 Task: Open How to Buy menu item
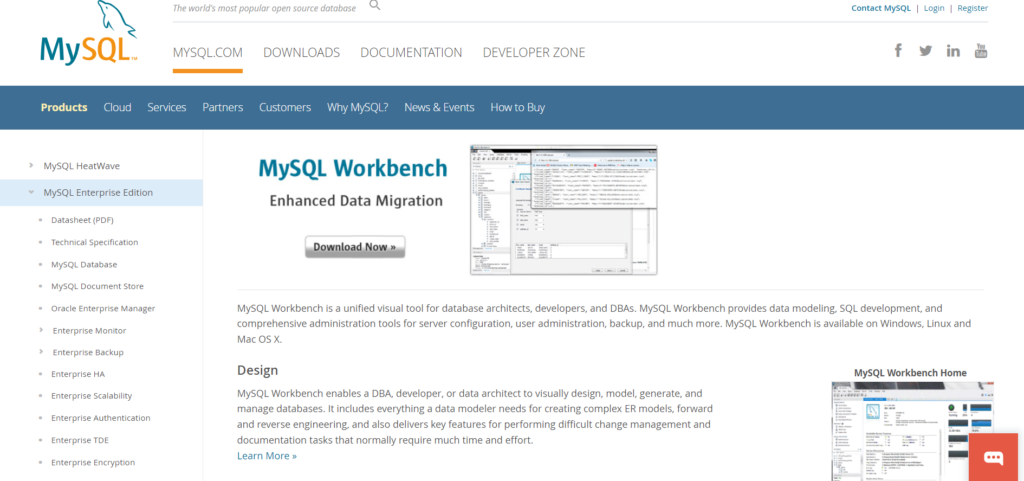tap(518, 107)
